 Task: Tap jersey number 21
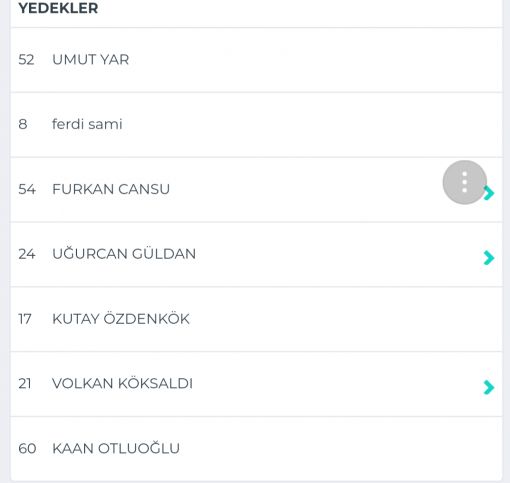[25, 384]
